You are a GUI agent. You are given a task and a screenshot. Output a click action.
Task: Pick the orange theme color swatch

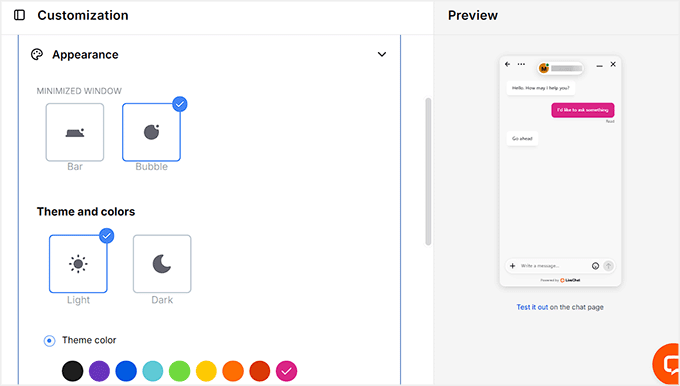233,371
